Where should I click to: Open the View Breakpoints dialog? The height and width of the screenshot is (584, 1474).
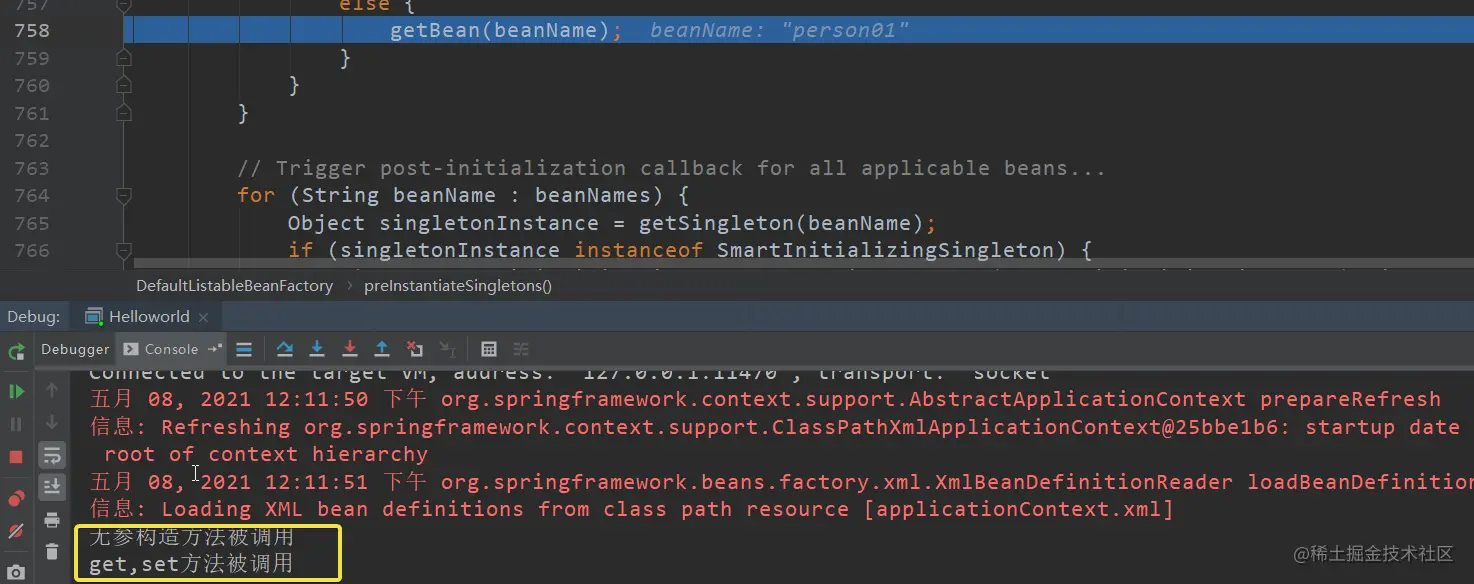click(x=16, y=499)
